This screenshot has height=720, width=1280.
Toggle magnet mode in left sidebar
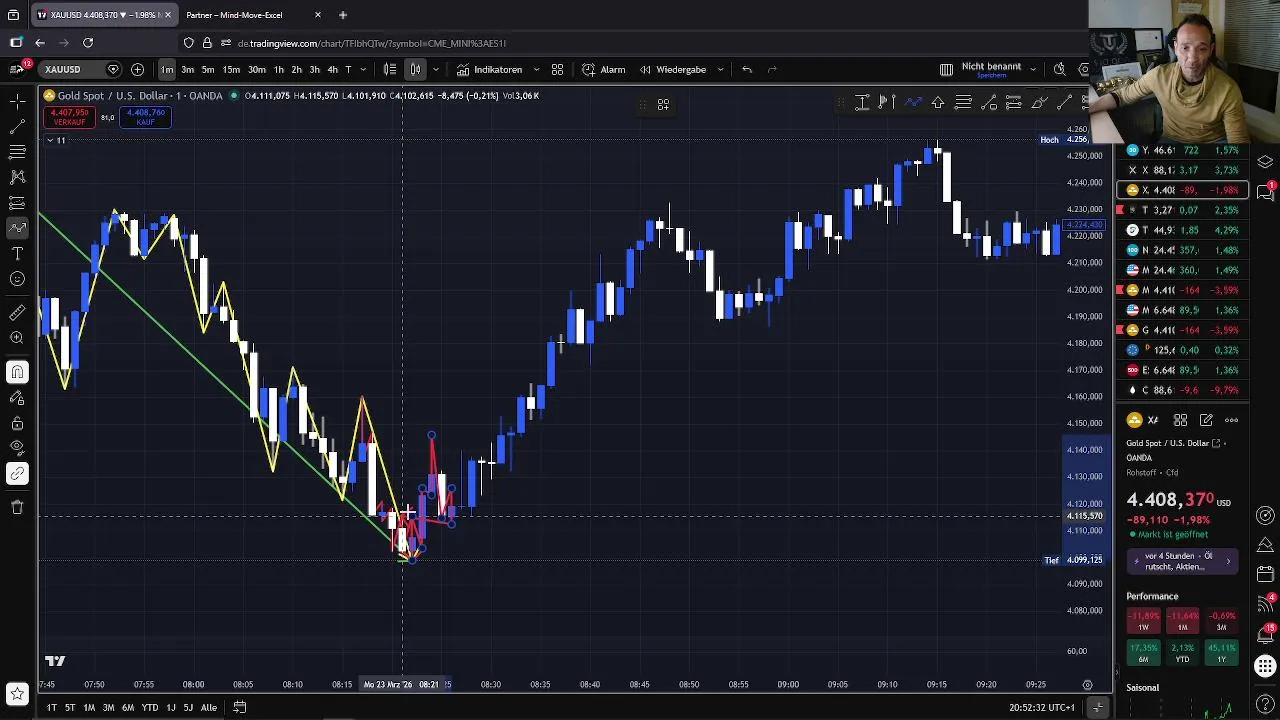click(17, 372)
